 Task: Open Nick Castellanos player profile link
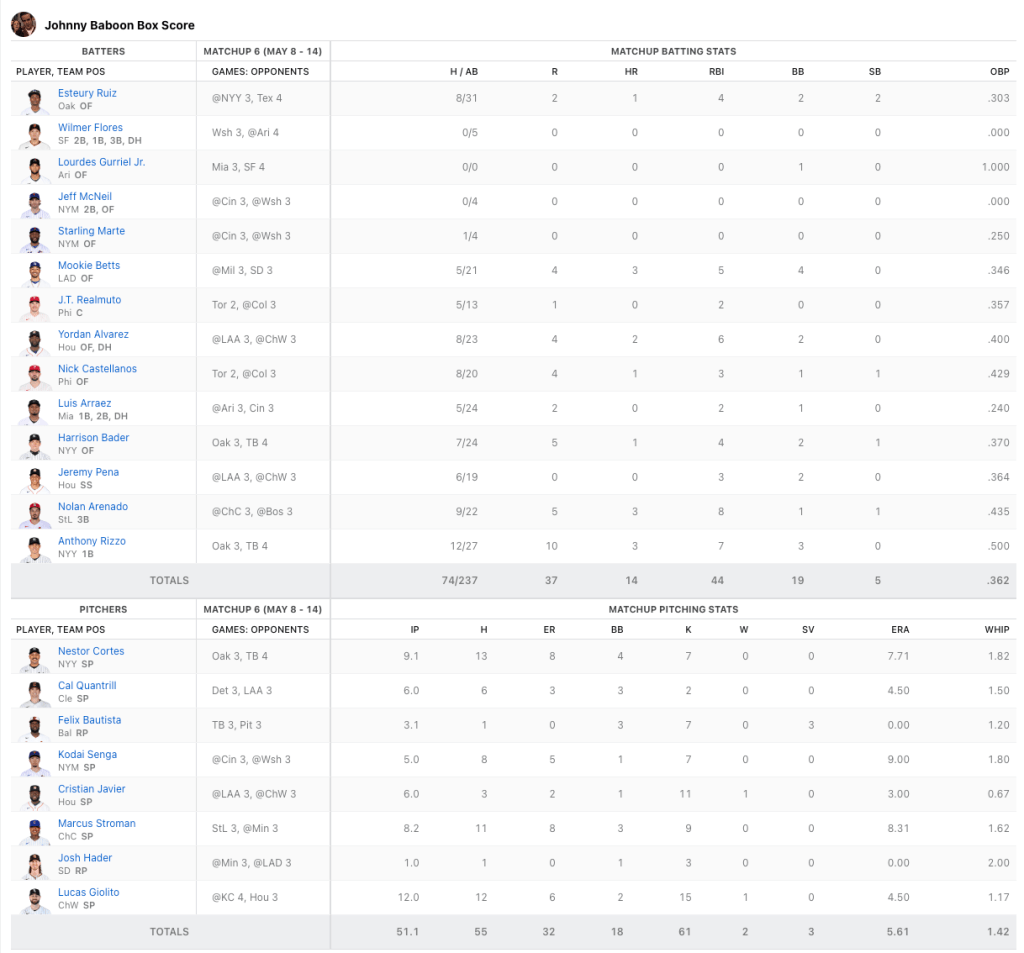[x=97, y=369]
